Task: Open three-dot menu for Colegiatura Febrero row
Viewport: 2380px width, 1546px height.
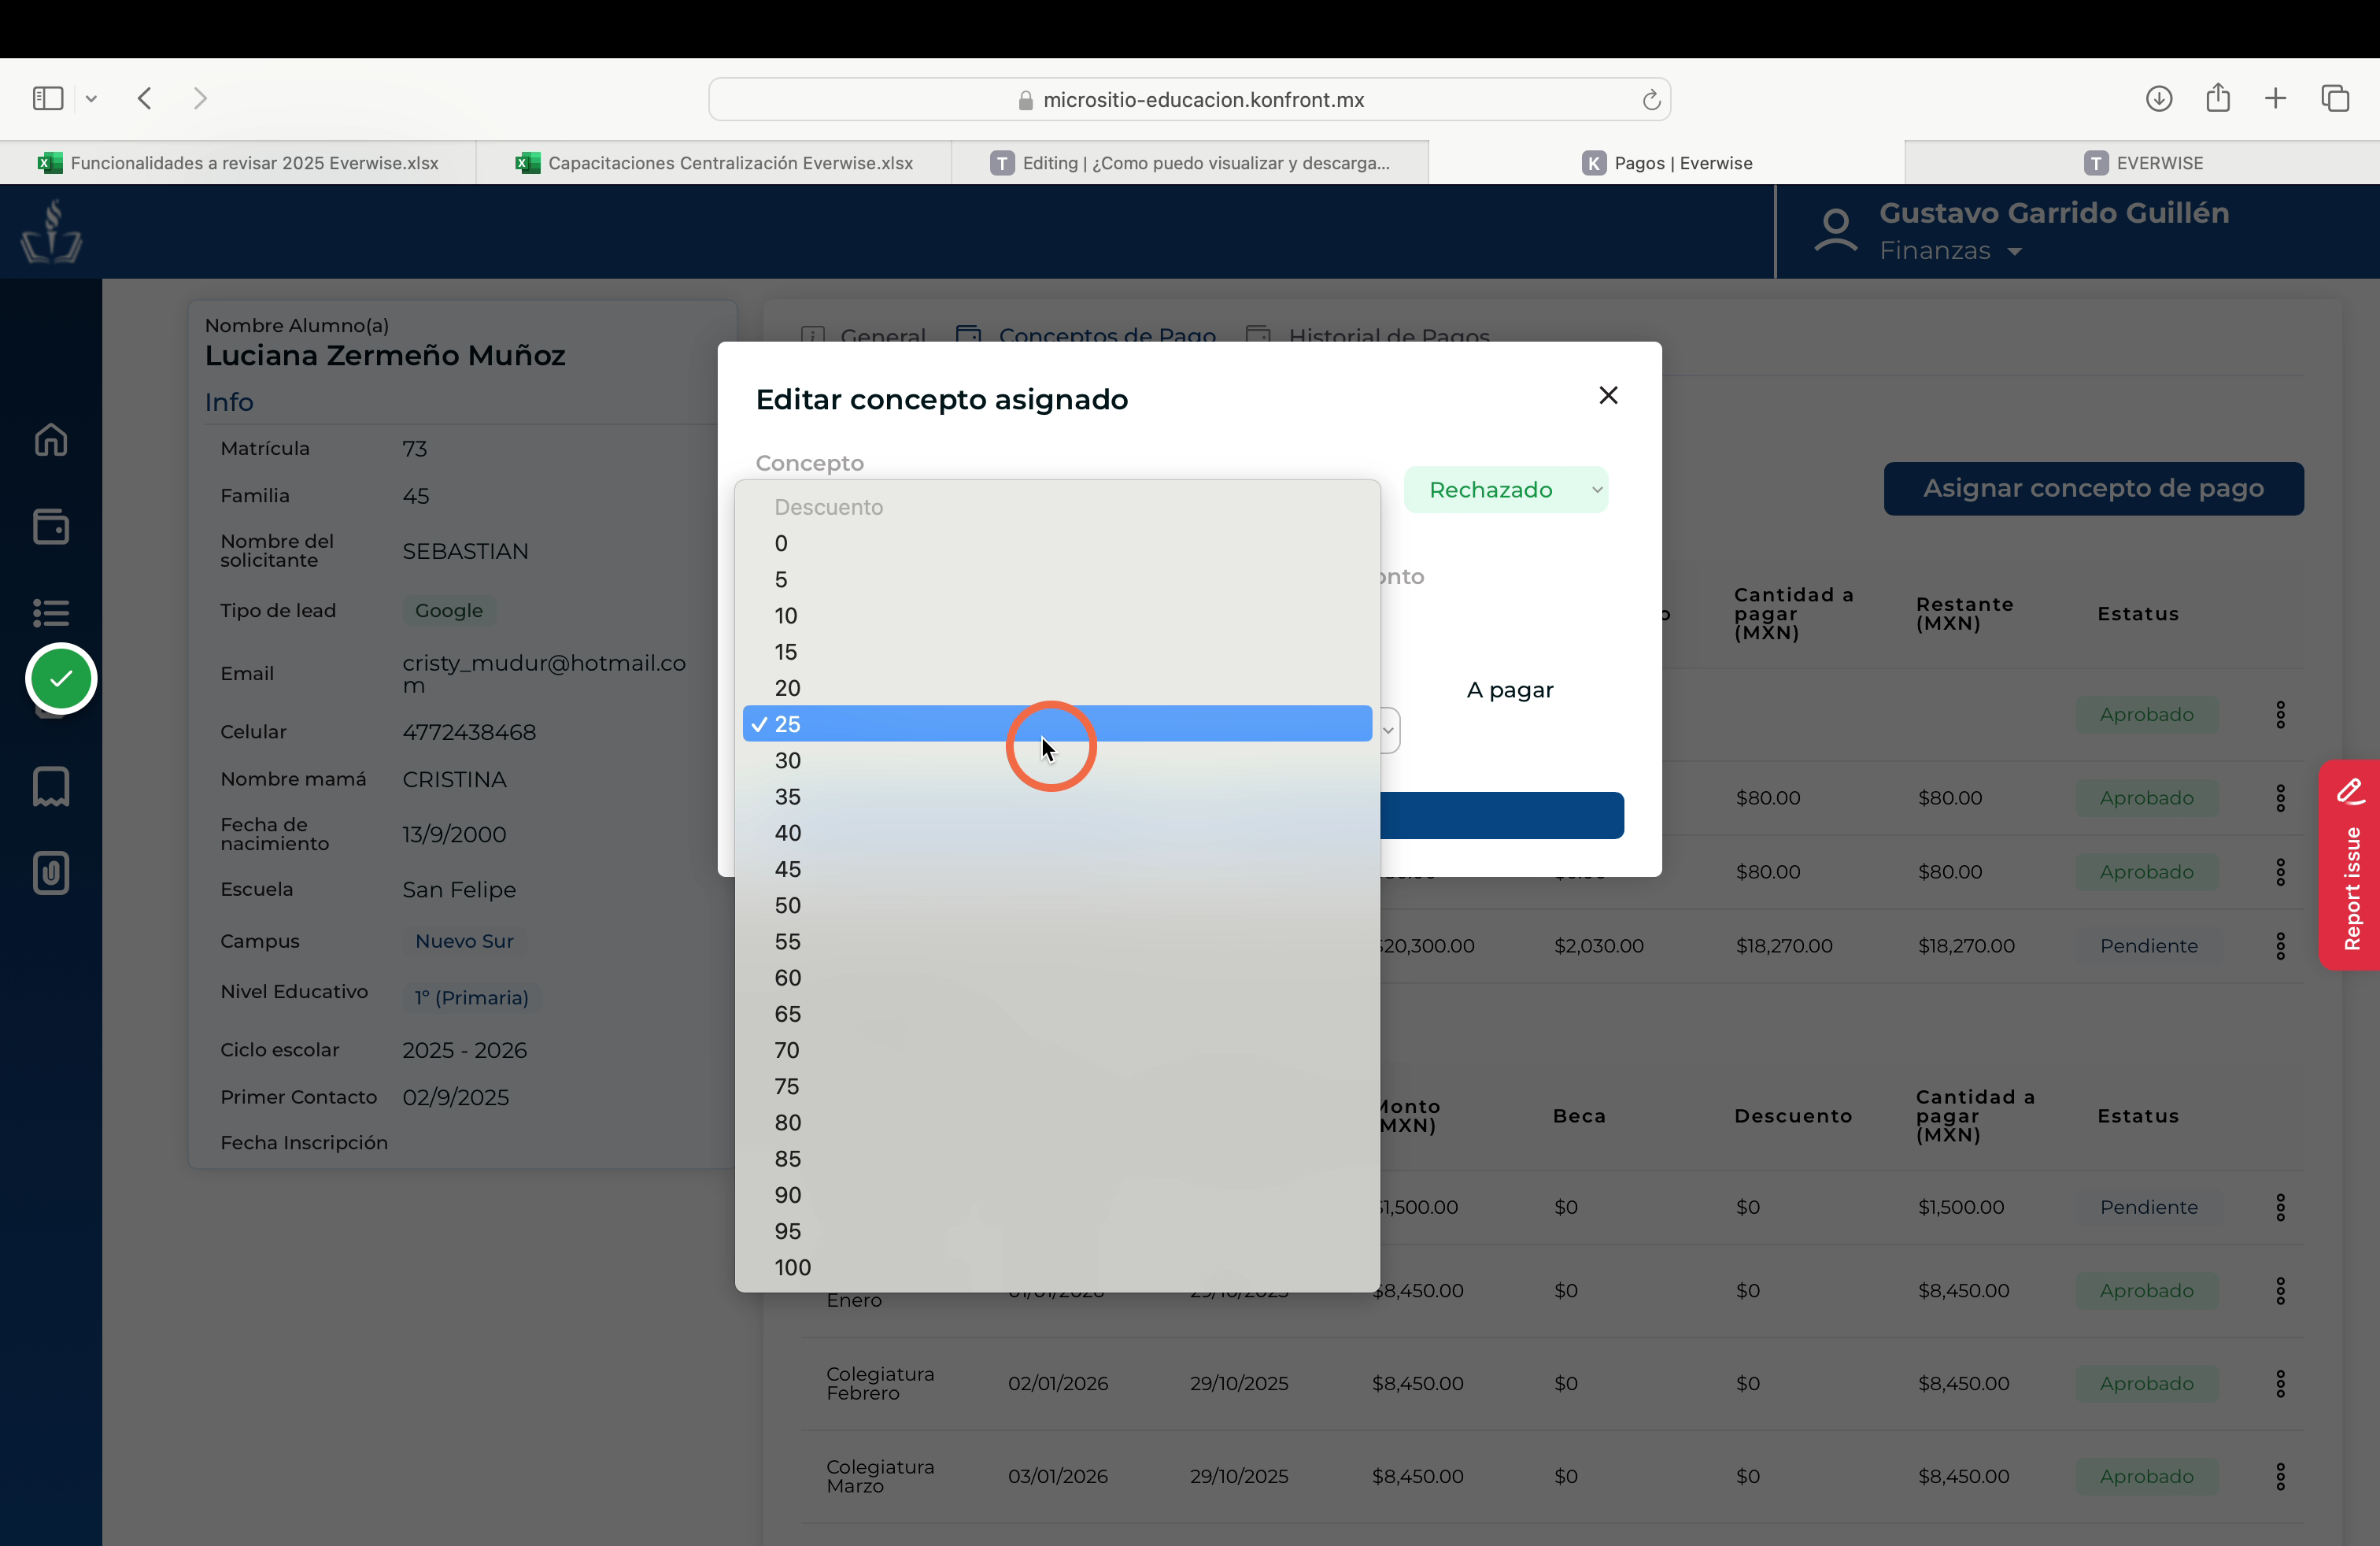Action: pyautogui.click(x=2280, y=1384)
